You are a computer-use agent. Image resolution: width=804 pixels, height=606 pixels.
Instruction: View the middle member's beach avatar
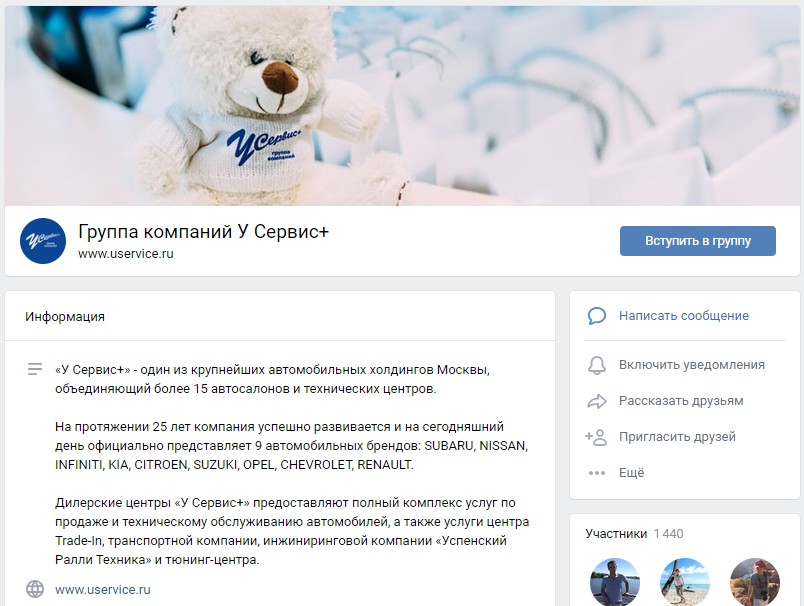point(685,582)
